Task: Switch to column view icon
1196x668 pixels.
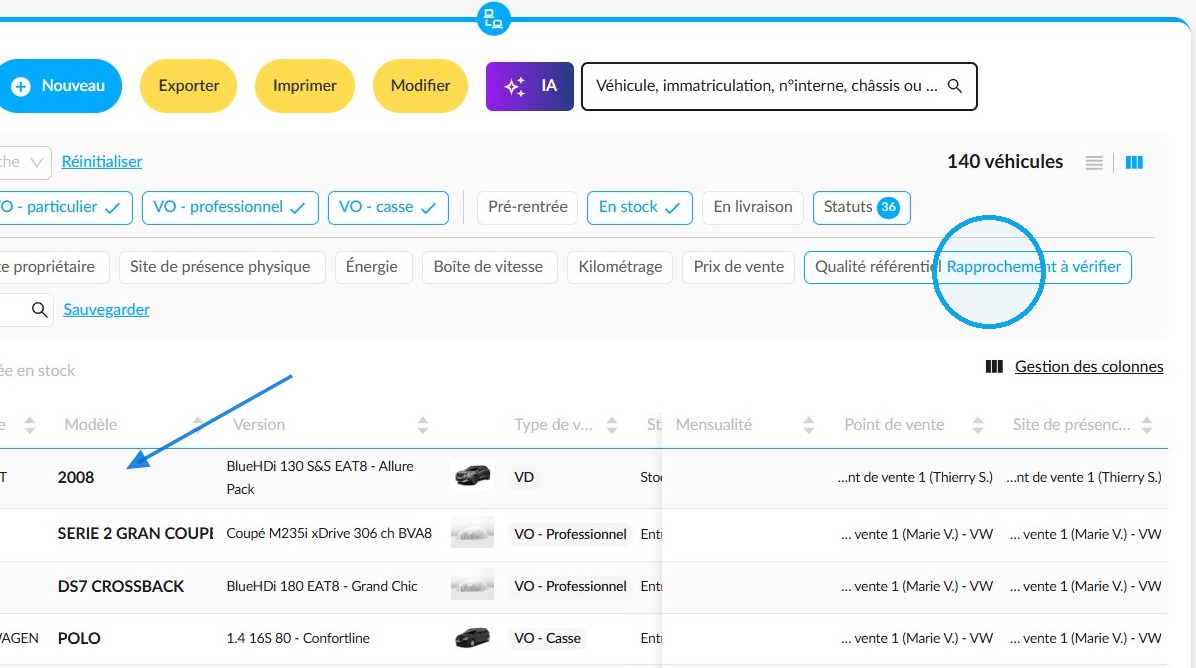Action: coord(1134,162)
